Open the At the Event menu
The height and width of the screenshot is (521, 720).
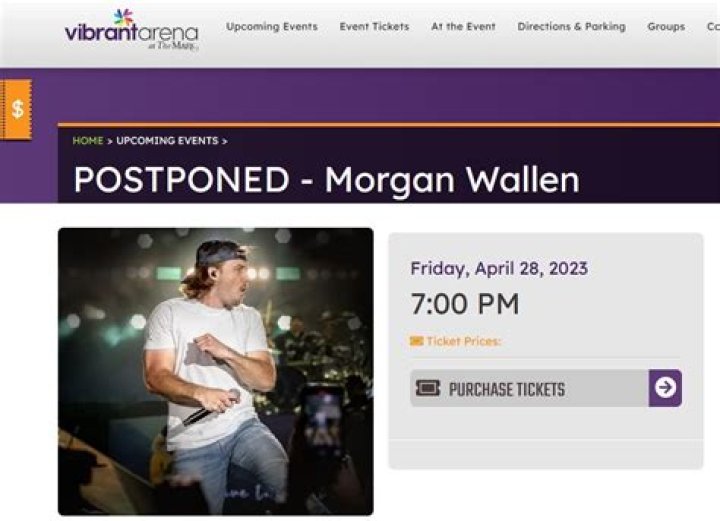463,27
